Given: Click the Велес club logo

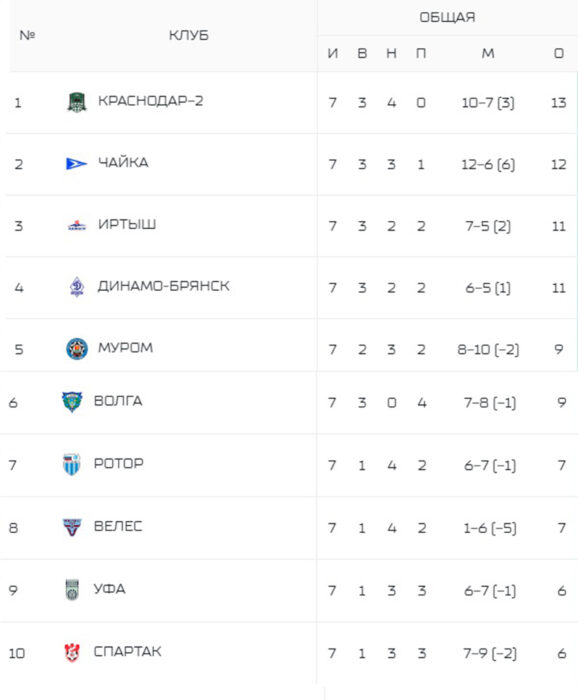Looking at the screenshot, I should point(72,527).
